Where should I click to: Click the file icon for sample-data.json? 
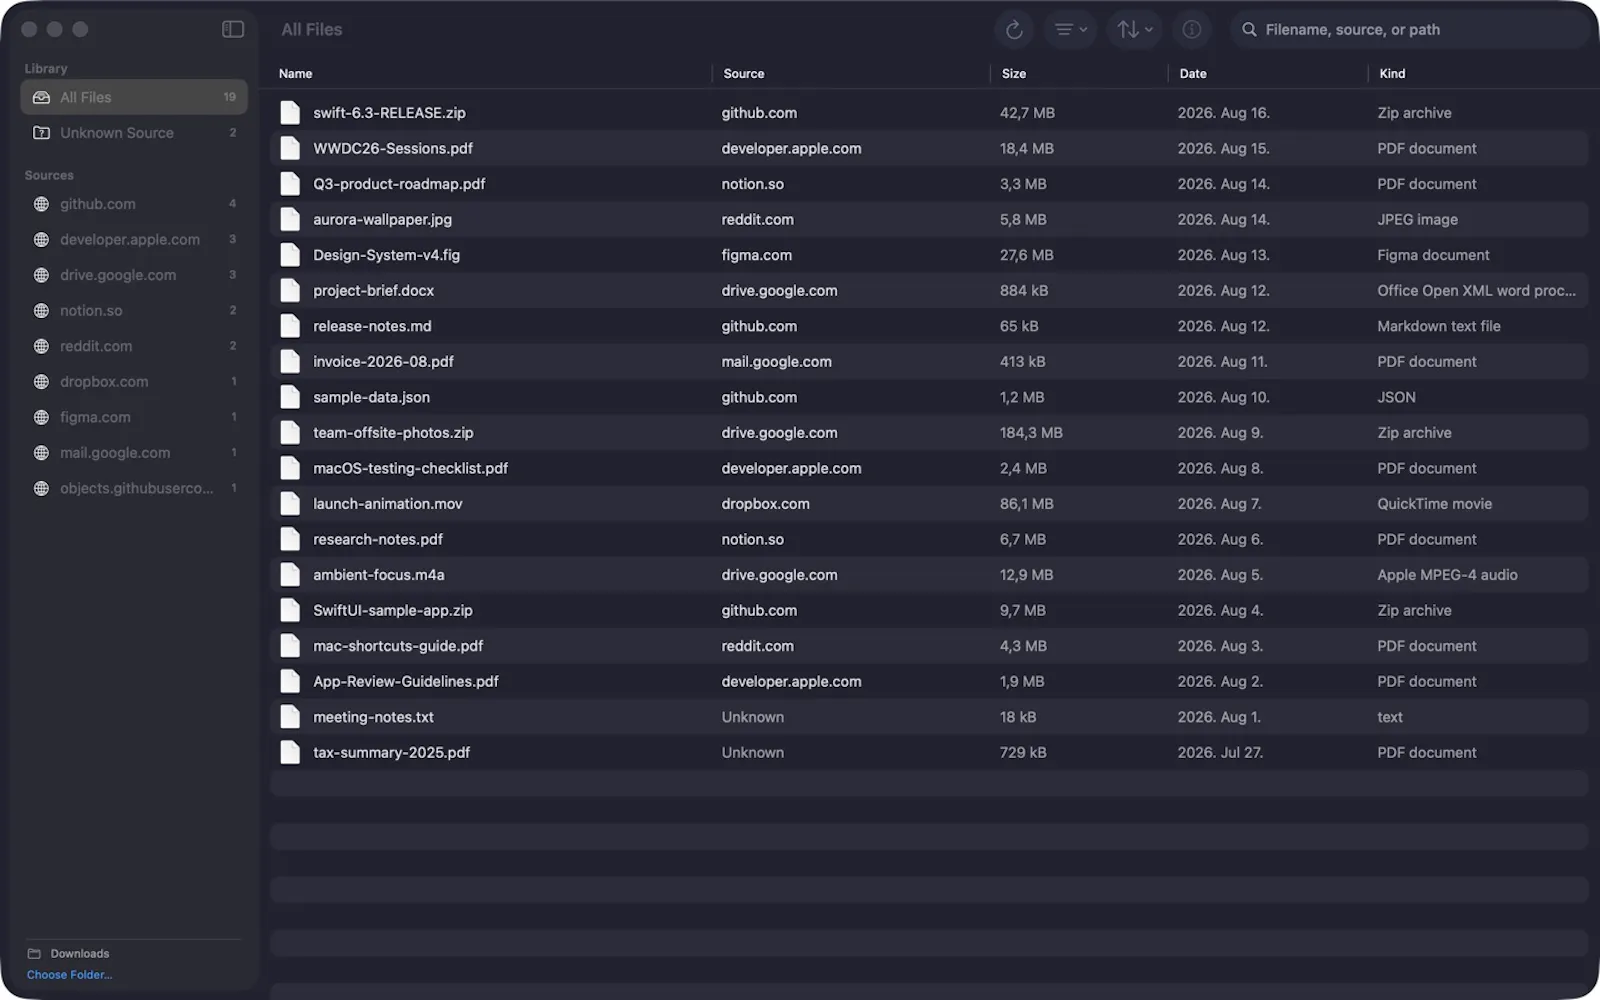point(290,397)
